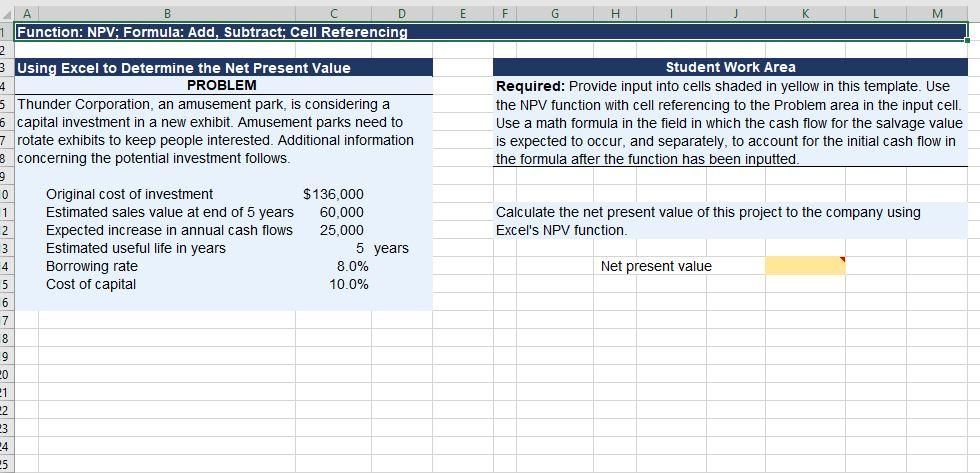The image size is (980, 473).
Task: Select column E header
Action: 462,12
